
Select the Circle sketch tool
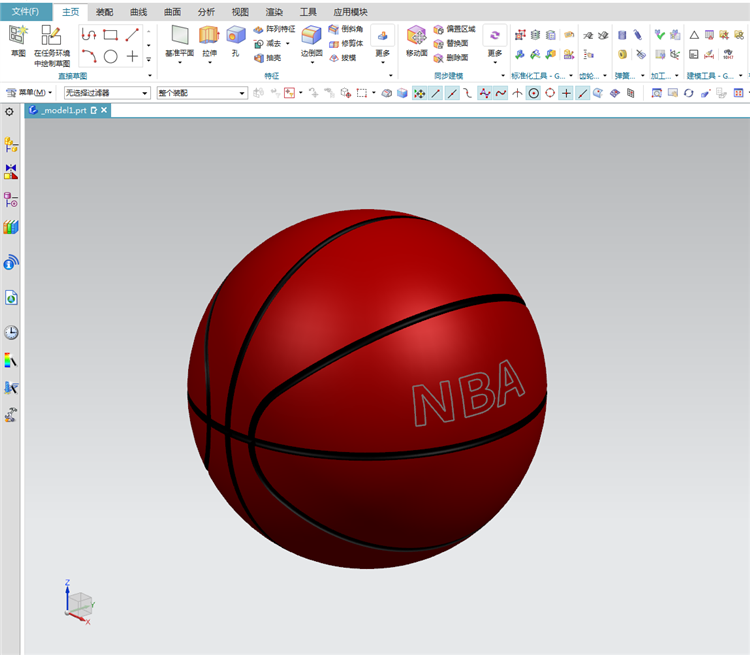click(x=110, y=56)
